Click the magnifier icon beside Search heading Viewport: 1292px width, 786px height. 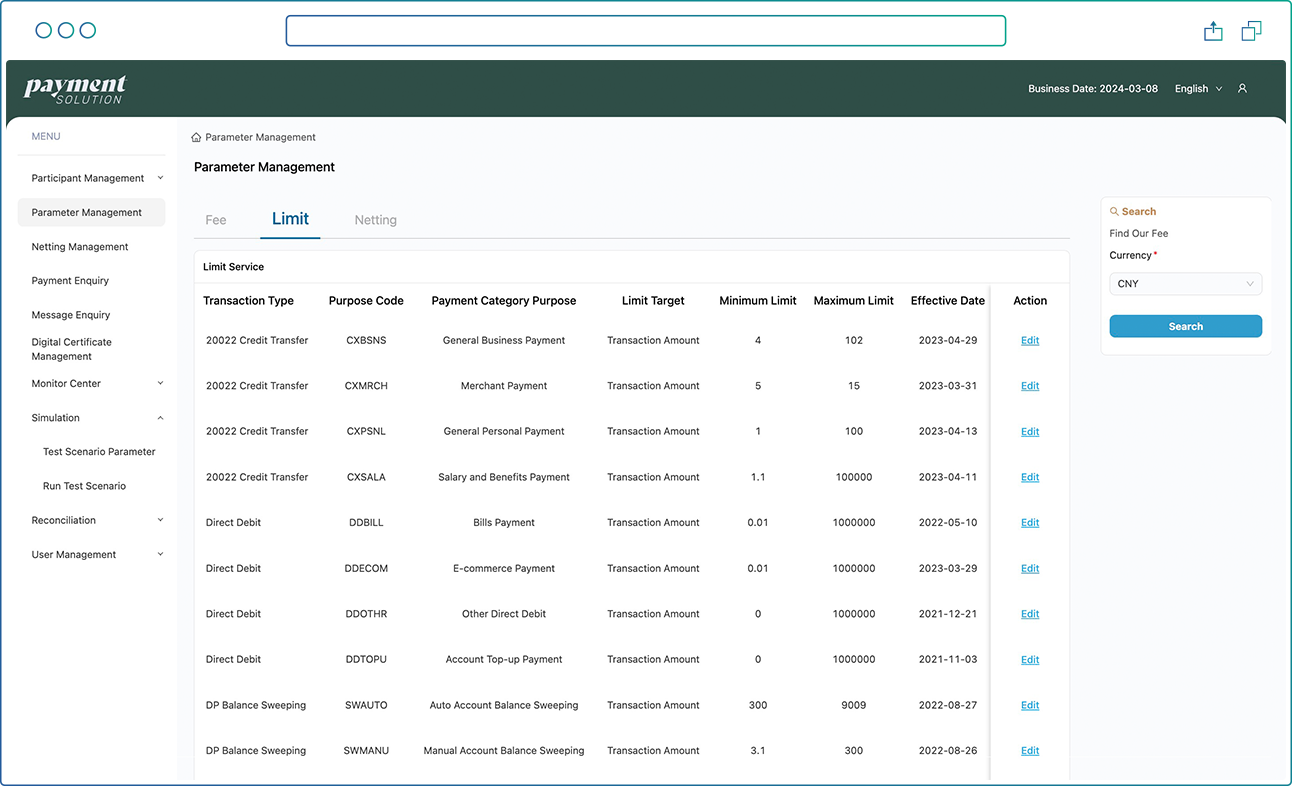(x=1115, y=212)
